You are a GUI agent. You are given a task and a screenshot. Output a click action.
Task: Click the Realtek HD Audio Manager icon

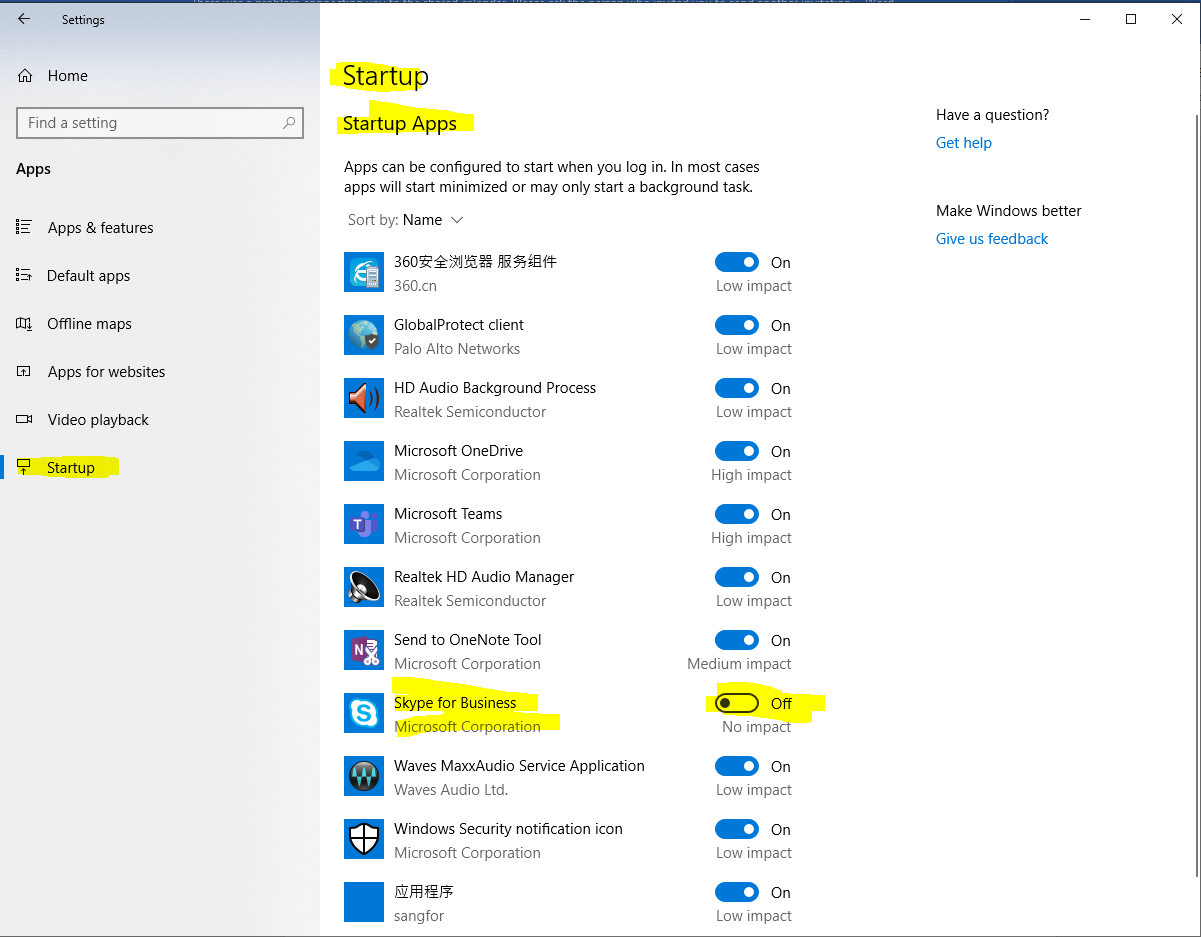coord(364,587)
